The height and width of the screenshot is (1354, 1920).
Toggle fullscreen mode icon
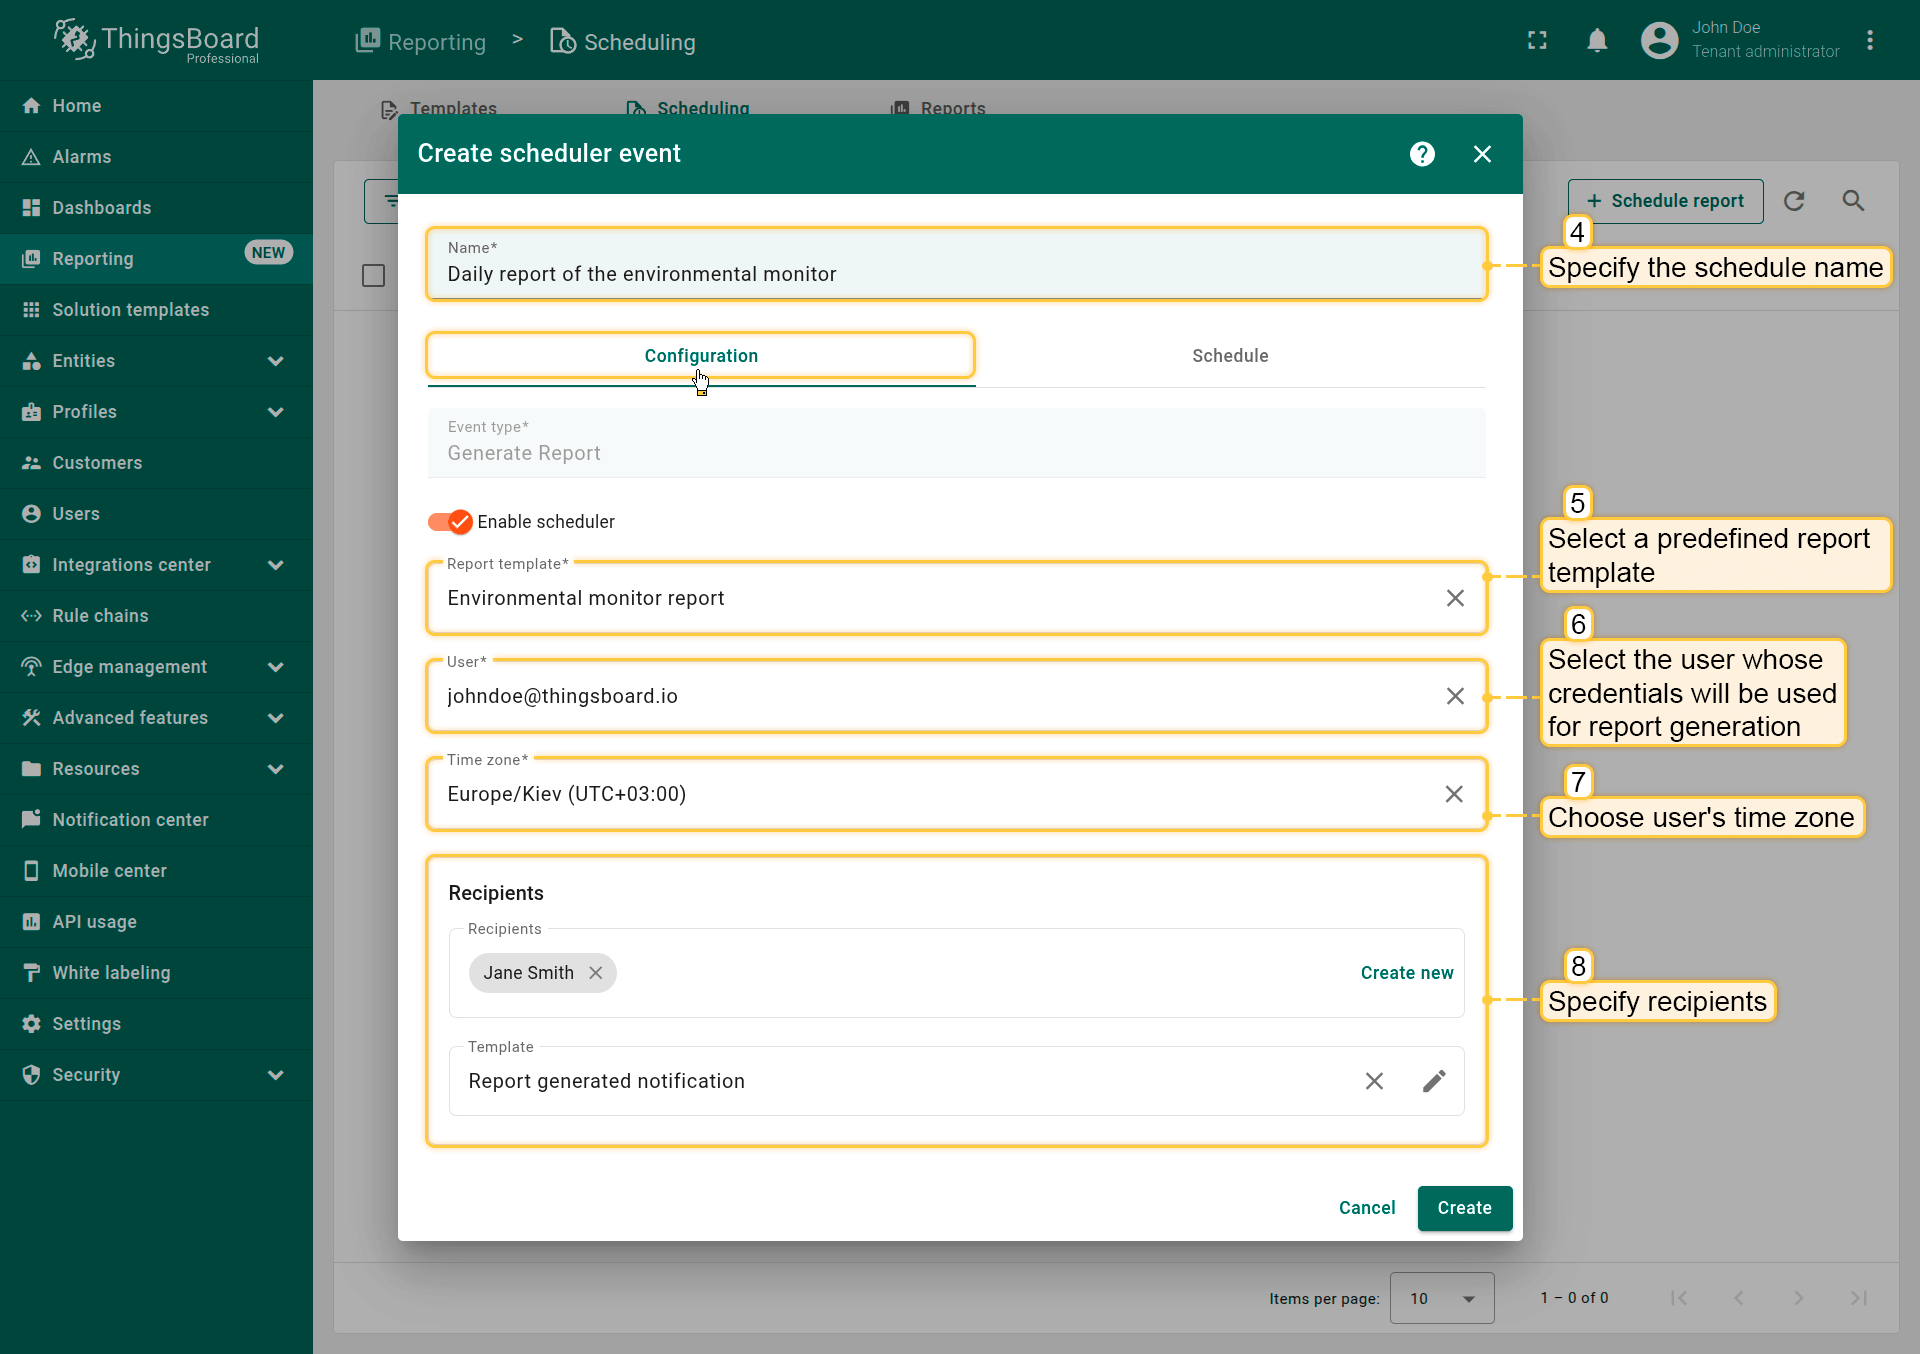pos(1537,40)
